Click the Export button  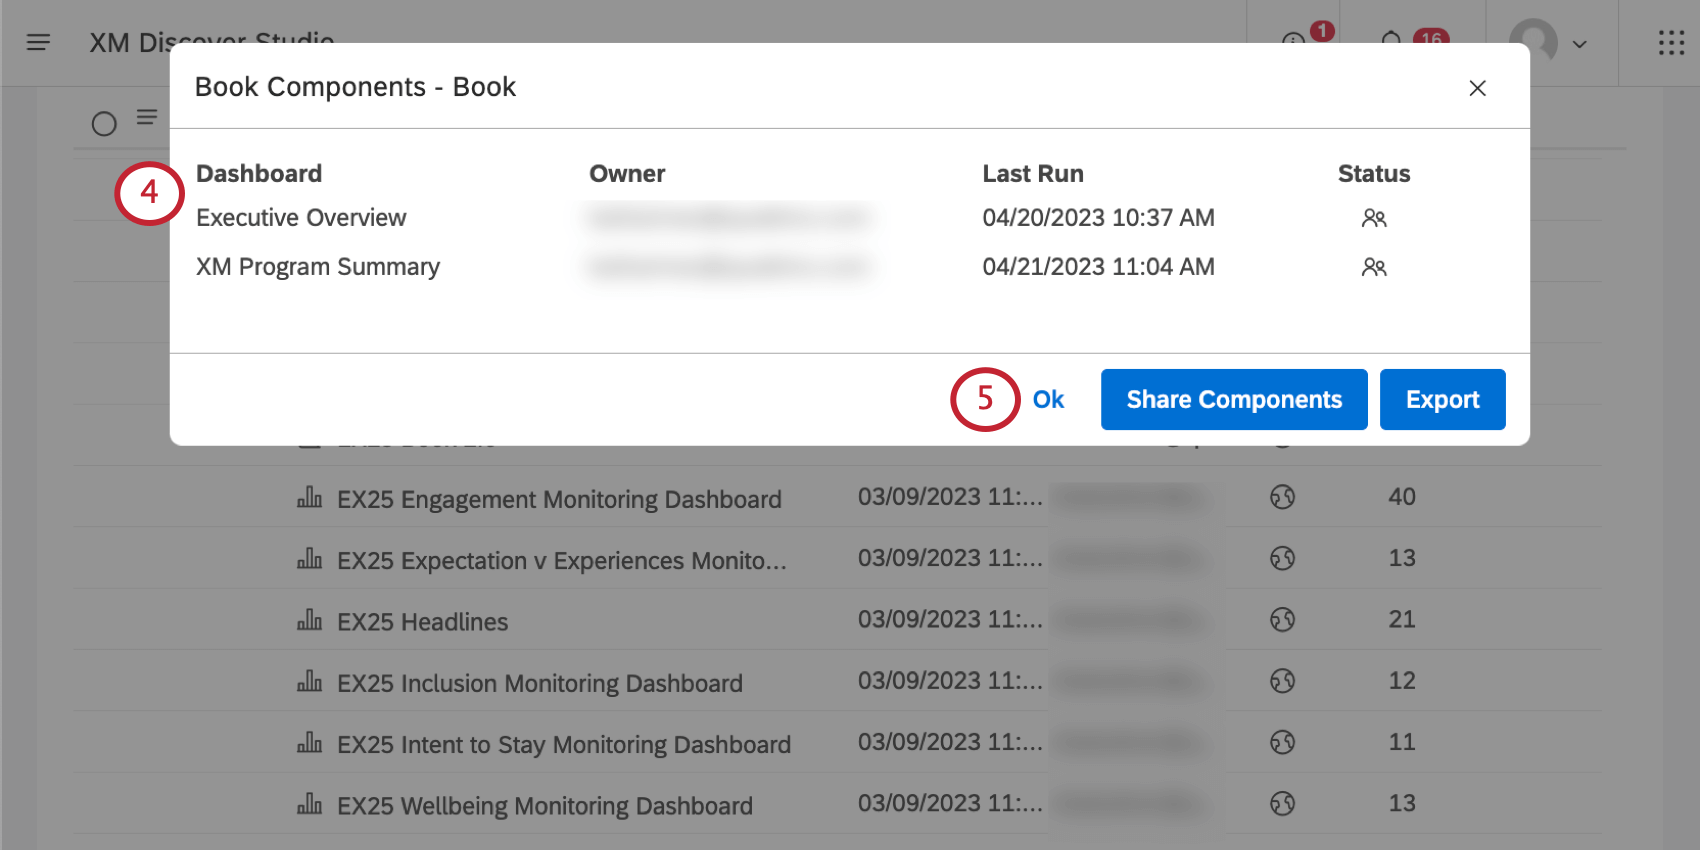[x=1442, y=400]
